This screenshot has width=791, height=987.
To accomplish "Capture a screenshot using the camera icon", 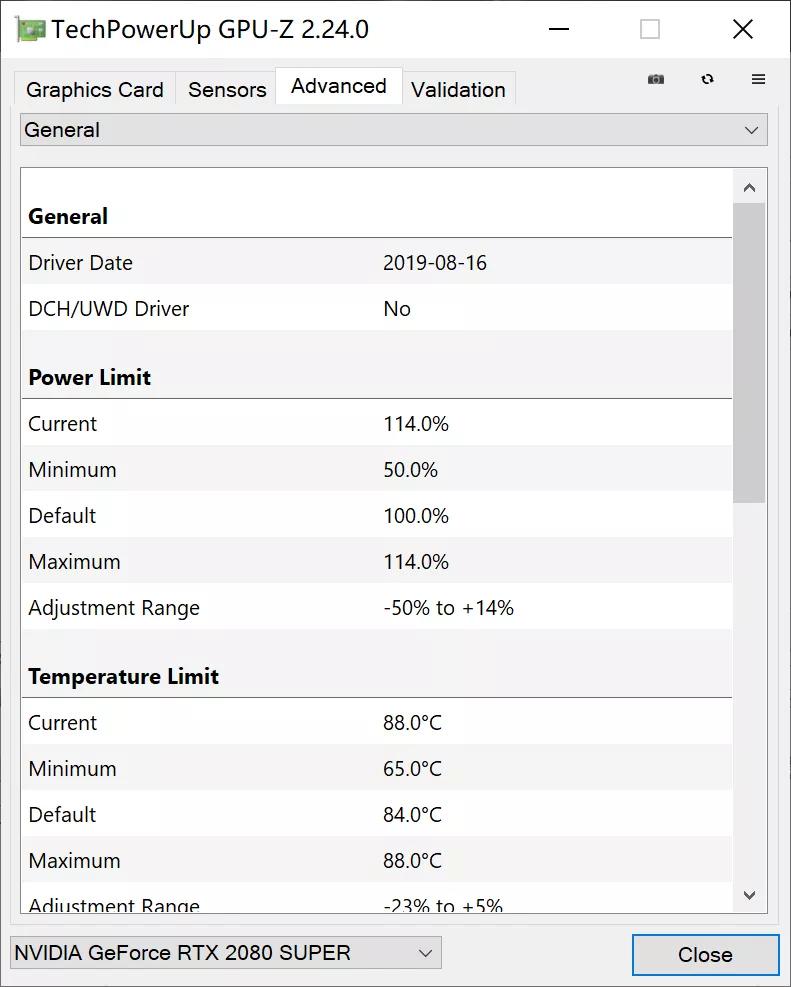I will click(656, 79).
